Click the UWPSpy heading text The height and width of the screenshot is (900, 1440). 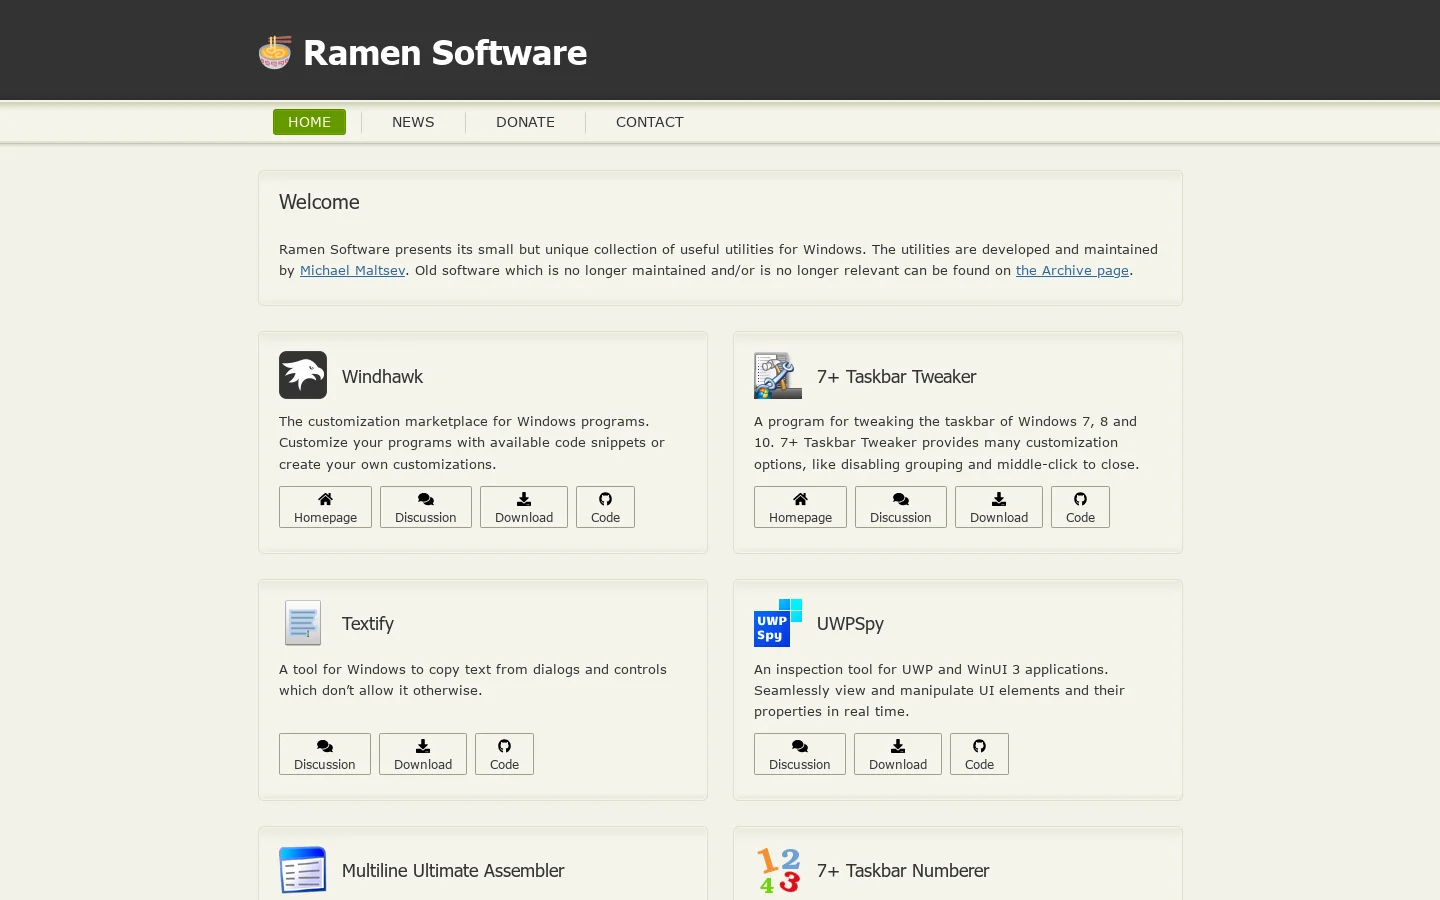click(x=850, y=624)
